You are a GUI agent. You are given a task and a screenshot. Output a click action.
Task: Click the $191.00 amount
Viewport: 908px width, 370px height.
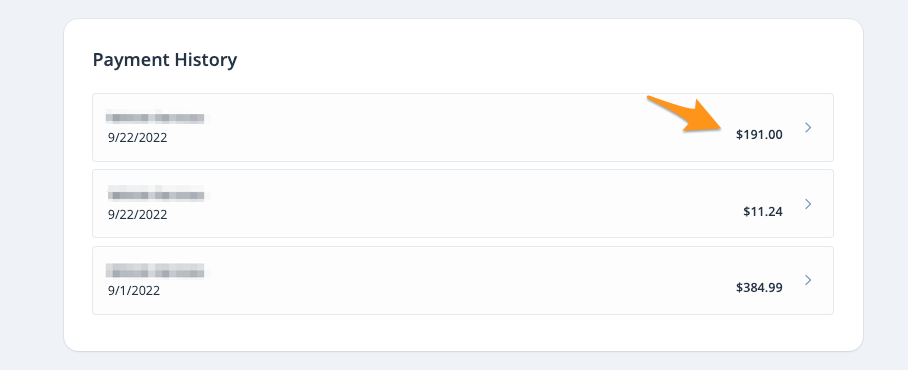[759, 135]
